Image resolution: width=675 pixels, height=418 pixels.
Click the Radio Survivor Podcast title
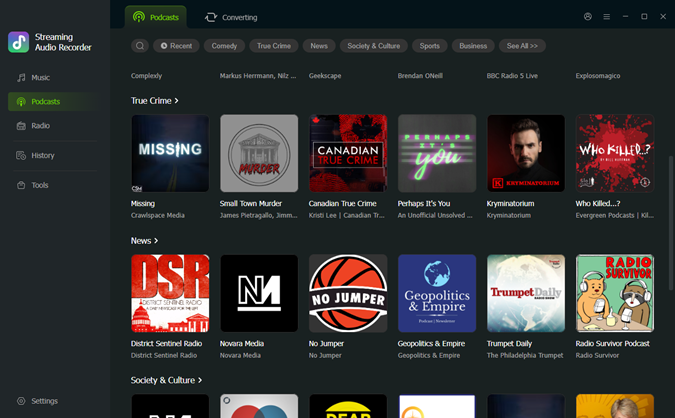click(613, 344)
